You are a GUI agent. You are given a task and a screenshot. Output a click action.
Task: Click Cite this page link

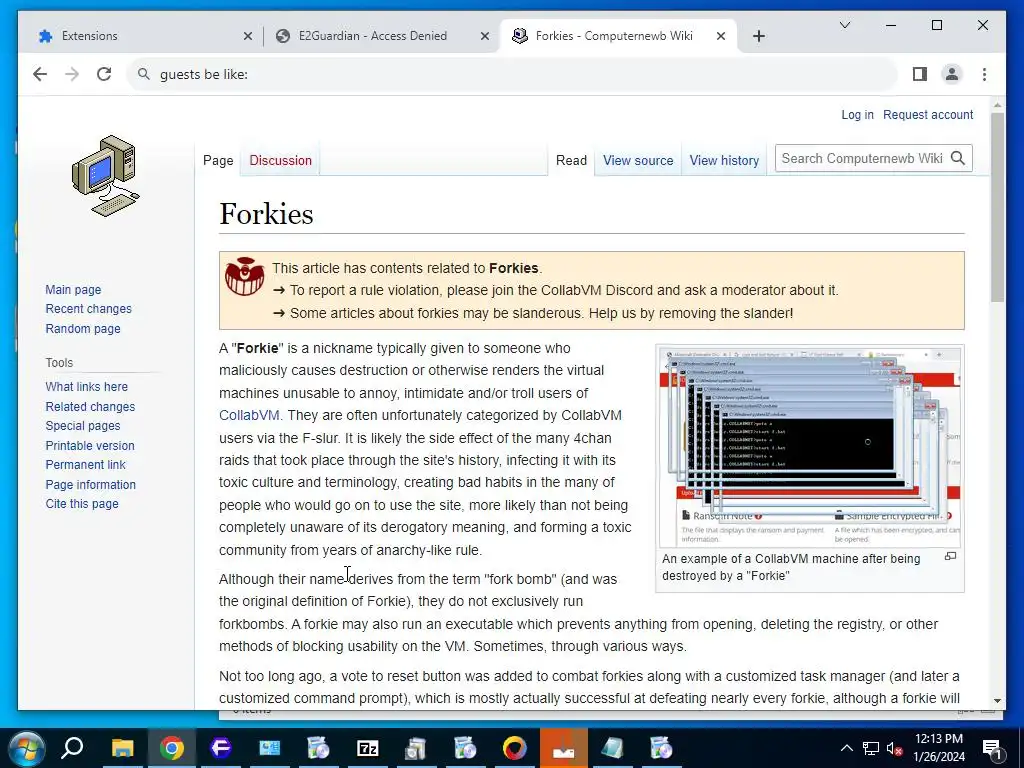[82, 504]
